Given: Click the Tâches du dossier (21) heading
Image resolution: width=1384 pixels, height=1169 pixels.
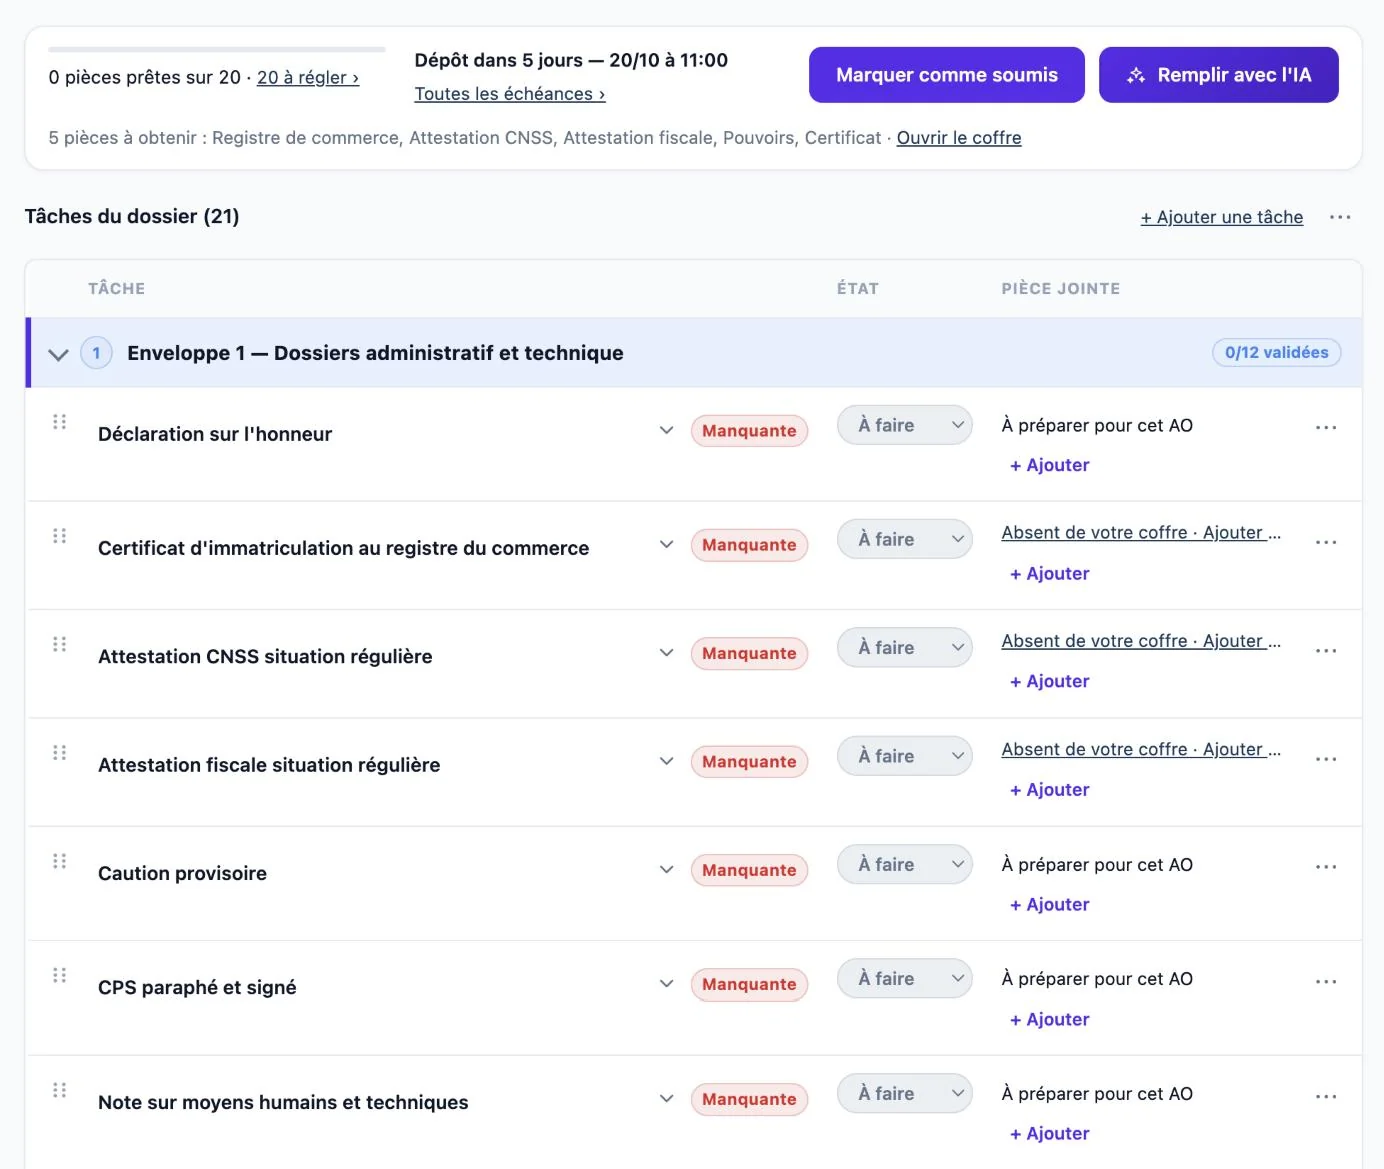Looking at the screenshot, I should pos(132,217).
